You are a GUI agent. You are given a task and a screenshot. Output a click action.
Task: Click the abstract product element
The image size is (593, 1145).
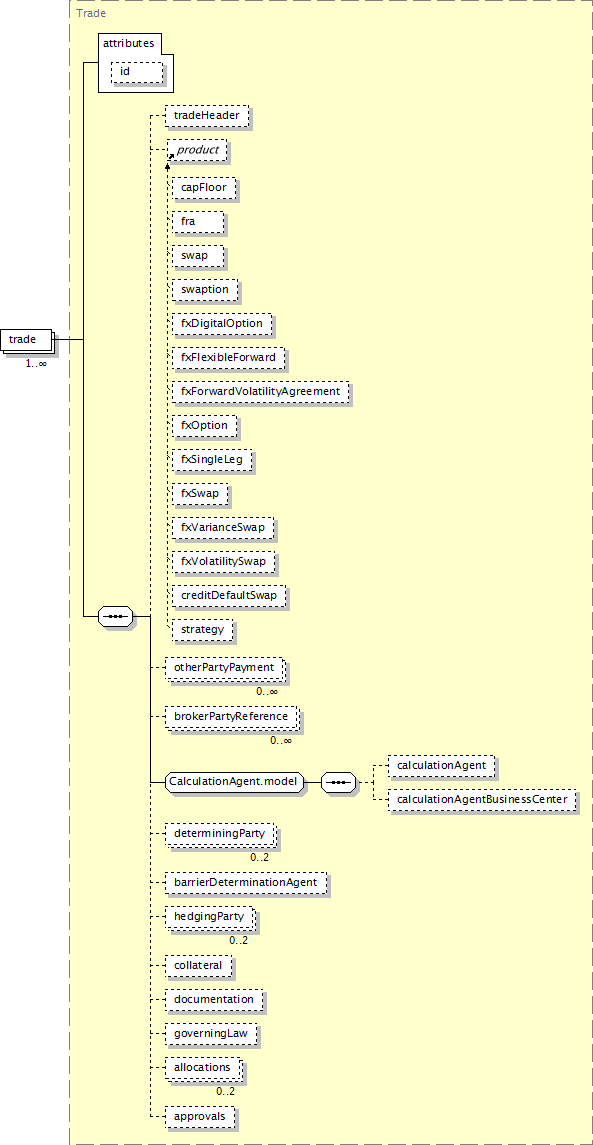(197, 150)
